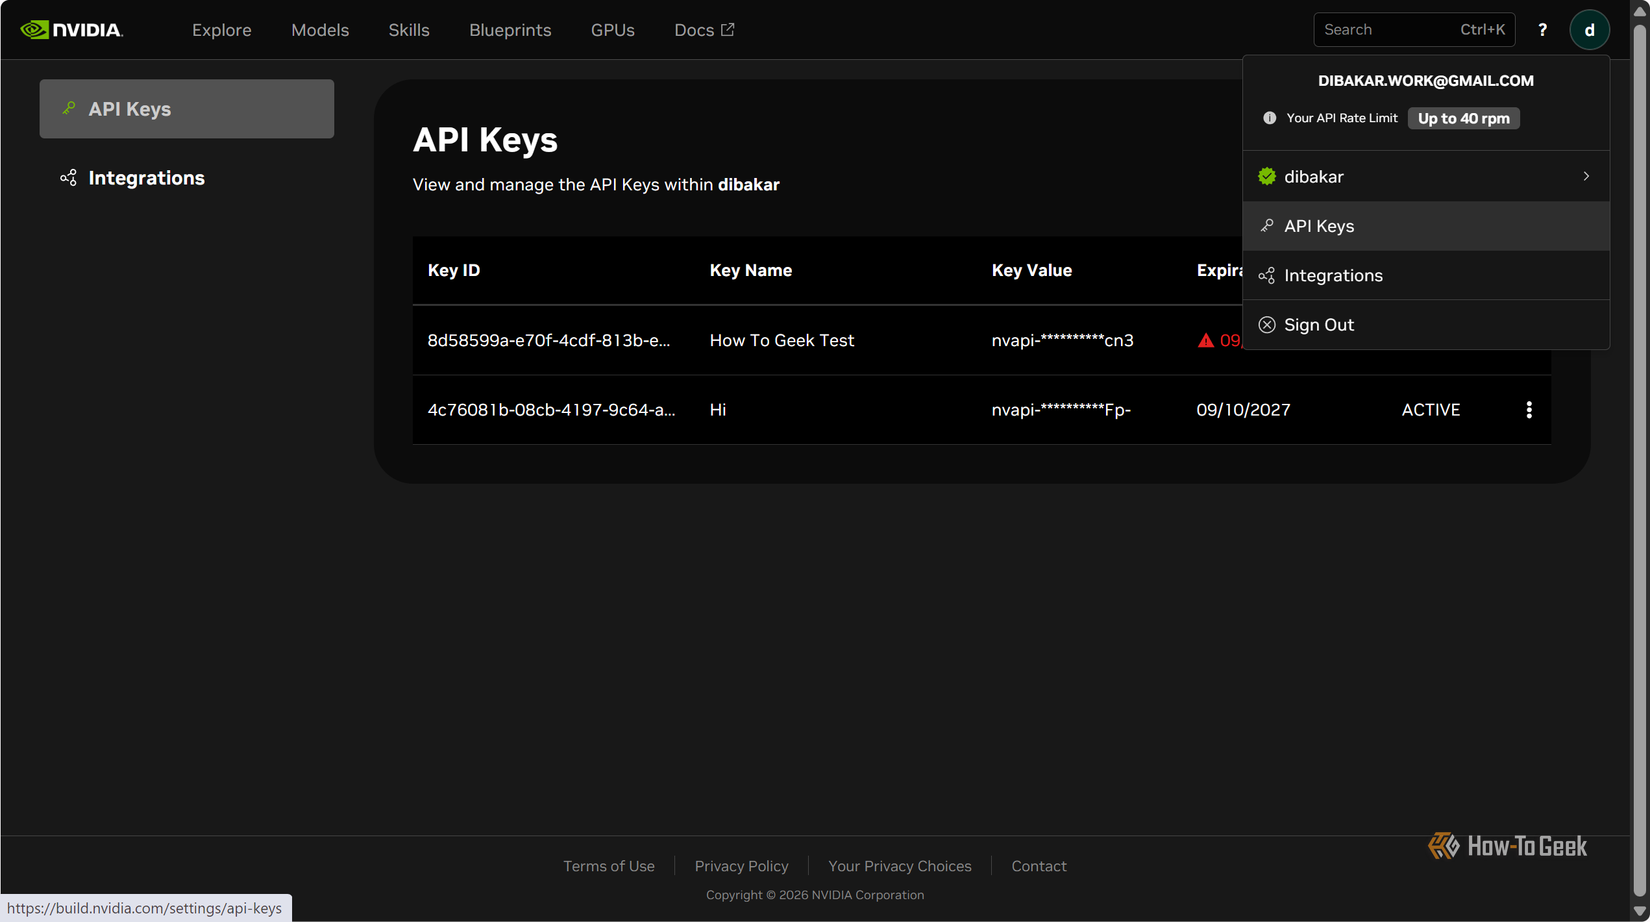1650x922 pixels.
Task: Open Your Privacy Choices link
Action: pyautogui.click(x=900, y=866)
